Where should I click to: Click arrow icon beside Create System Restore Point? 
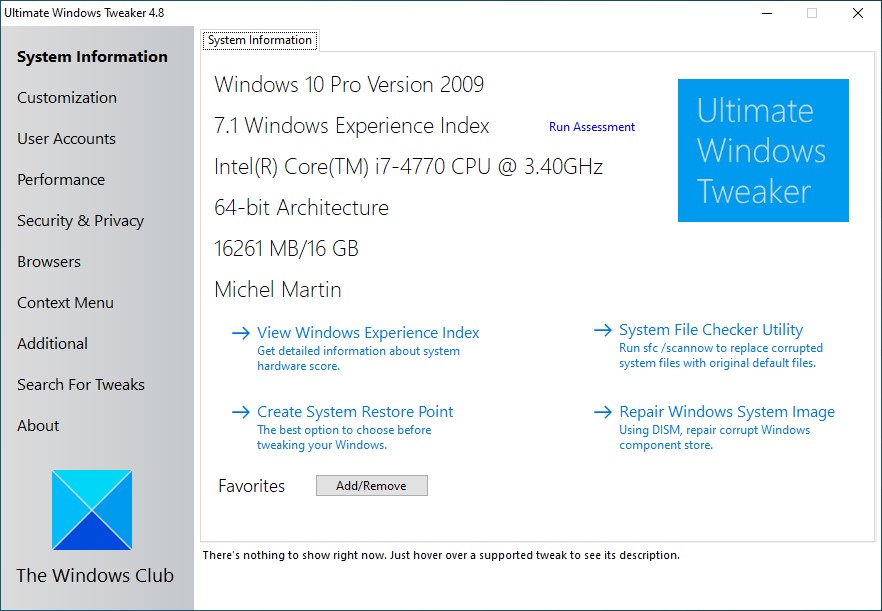point(241,412)
